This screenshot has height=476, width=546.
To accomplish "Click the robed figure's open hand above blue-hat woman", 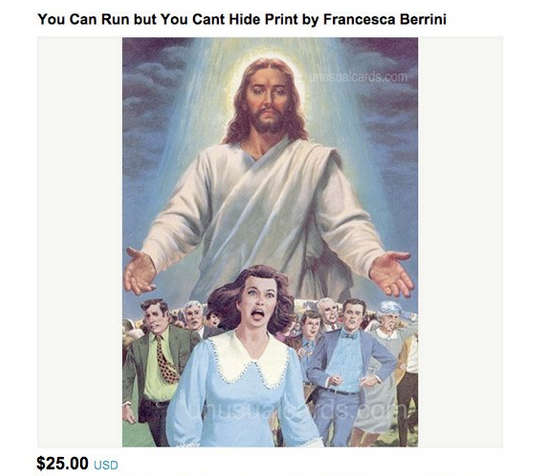I will pos(392,273).
